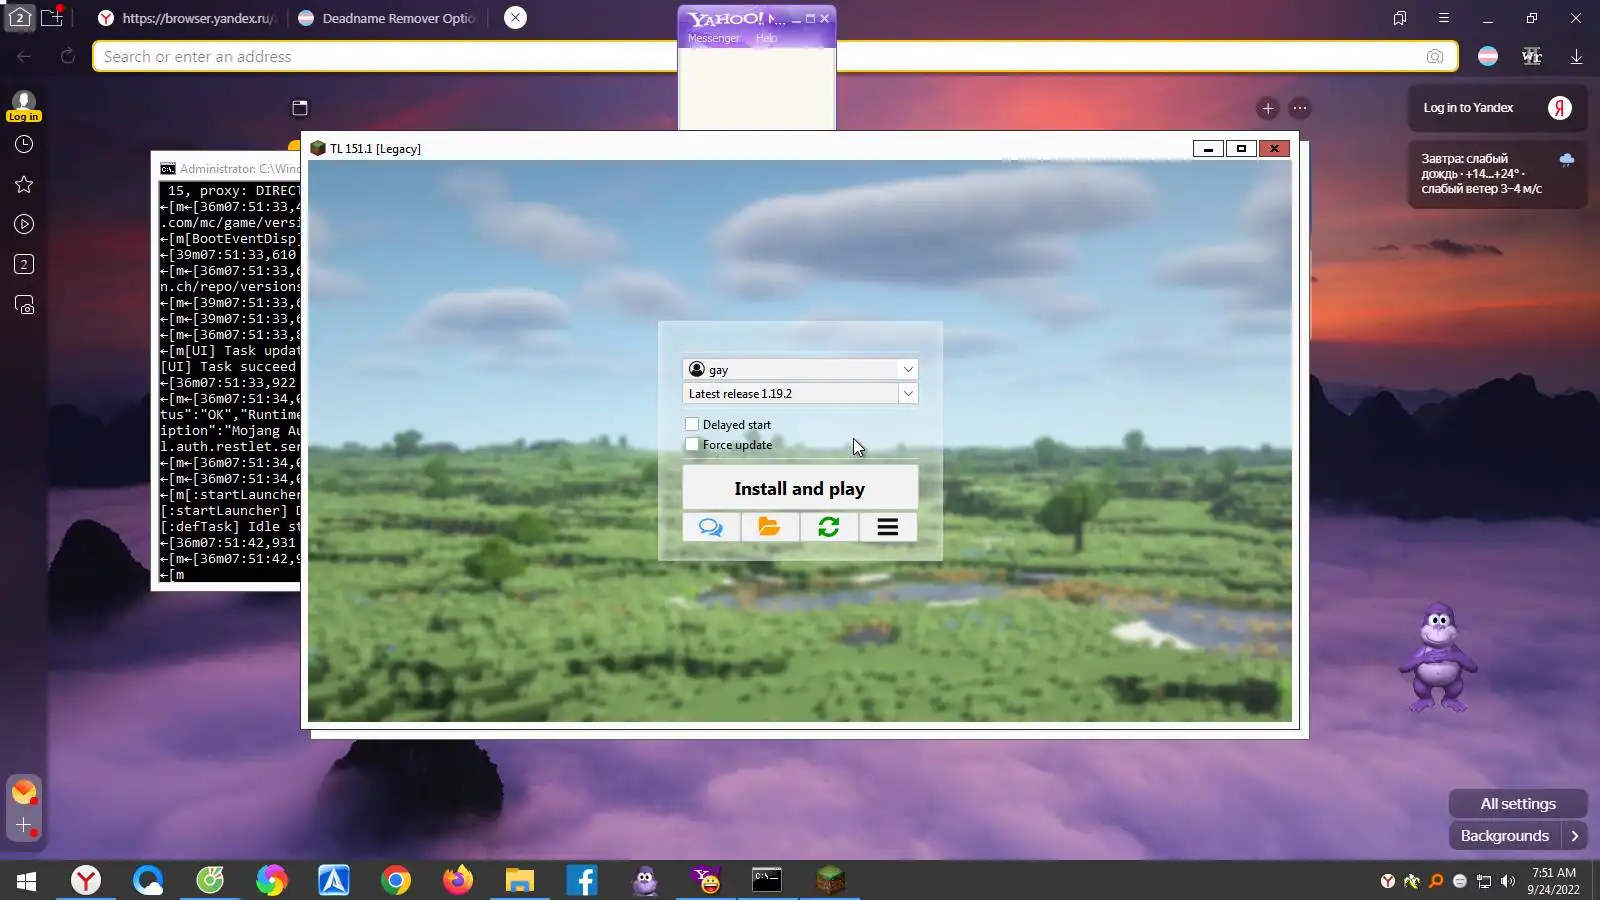Screen dimensions: 1600x900
Task: Open Messenger menu in Yahoo window
Action: click(x=713, y=38)
